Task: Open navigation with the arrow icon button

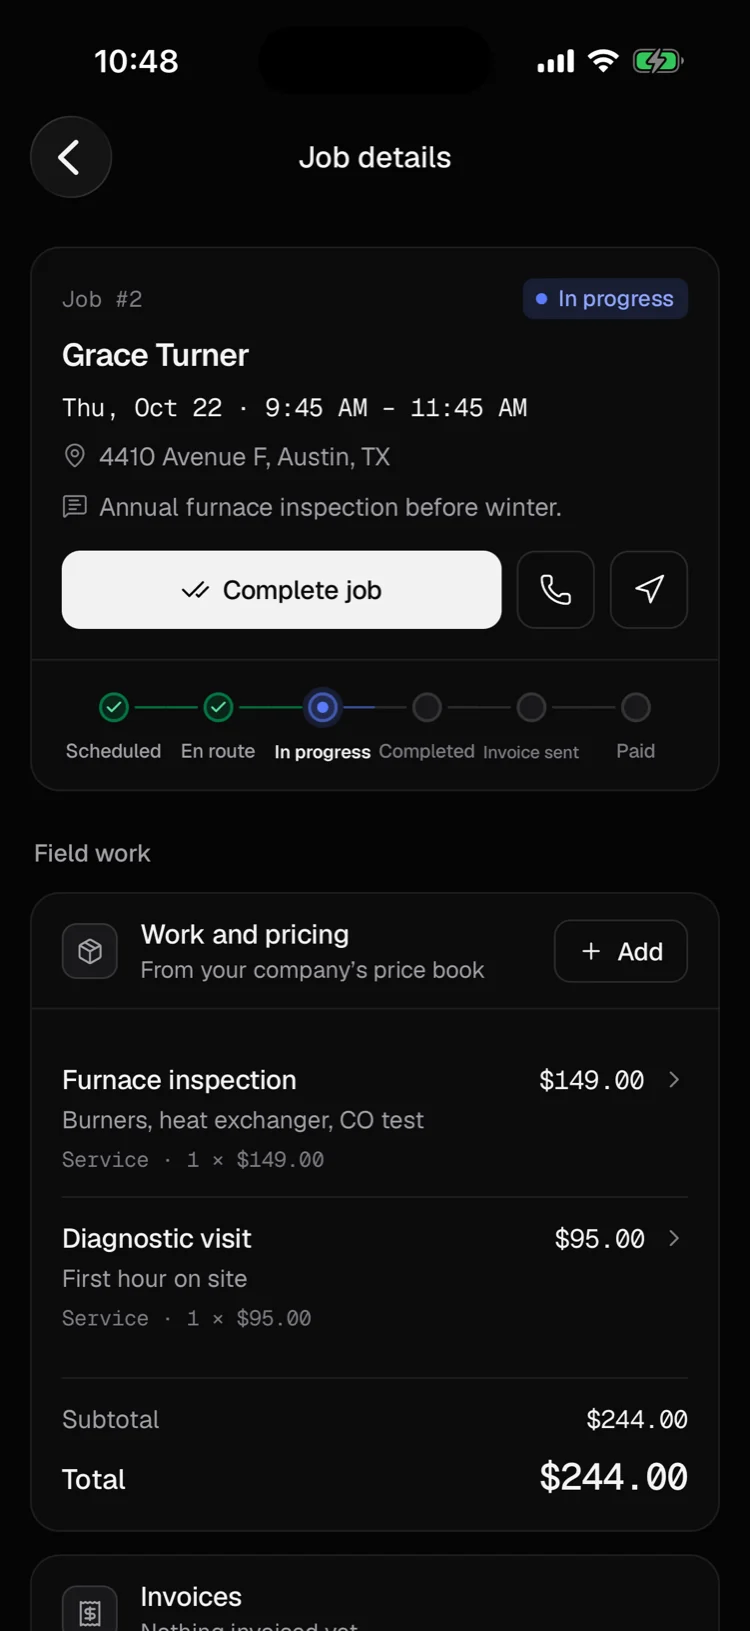Action: [x=649, y=590]
